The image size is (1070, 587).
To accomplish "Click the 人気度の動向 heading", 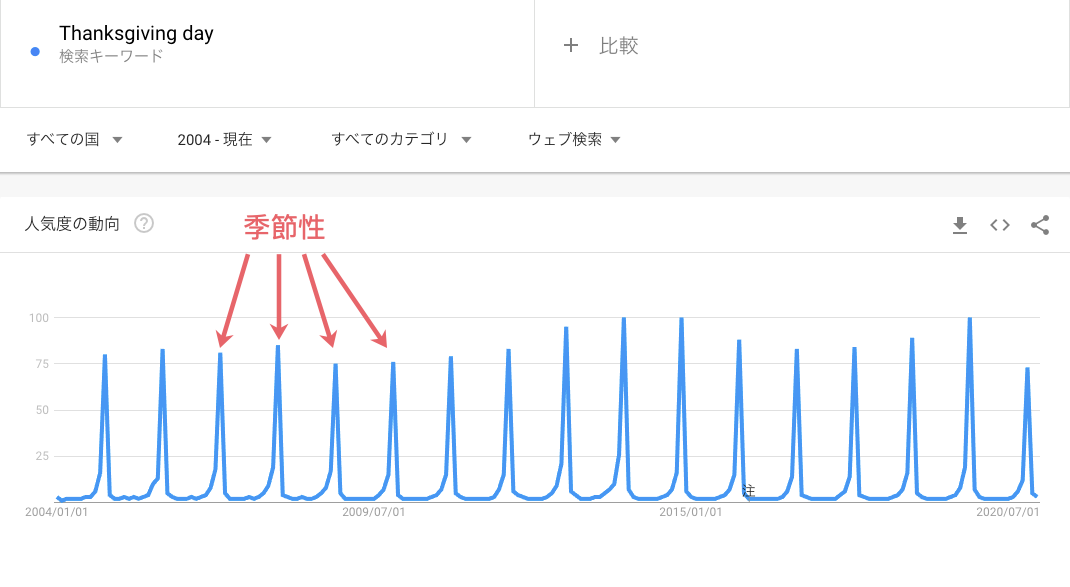I will 72,224.
